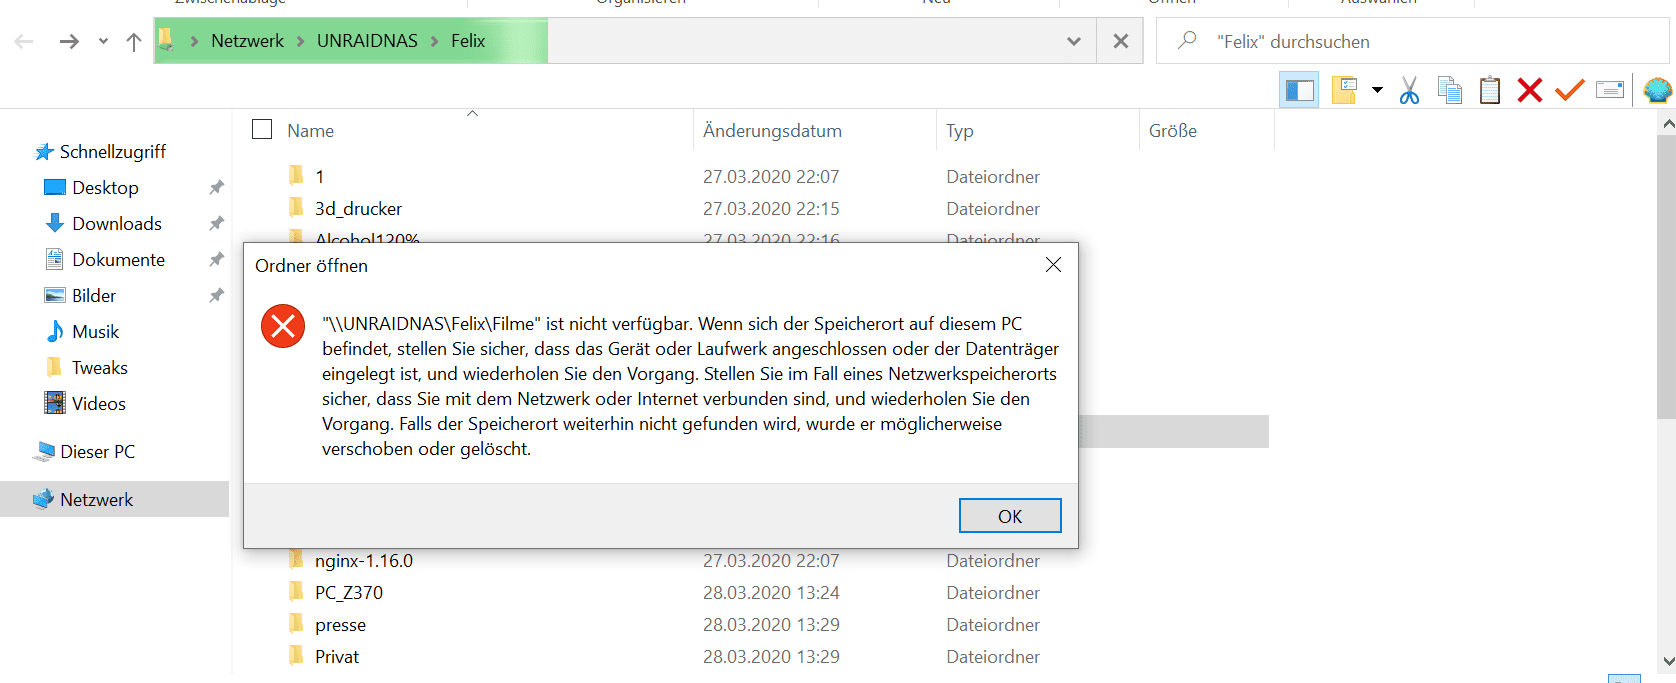This screenshot has height=683, width=1676.
Task: Open Dokumente in the navigation pane
Action: 118,260
